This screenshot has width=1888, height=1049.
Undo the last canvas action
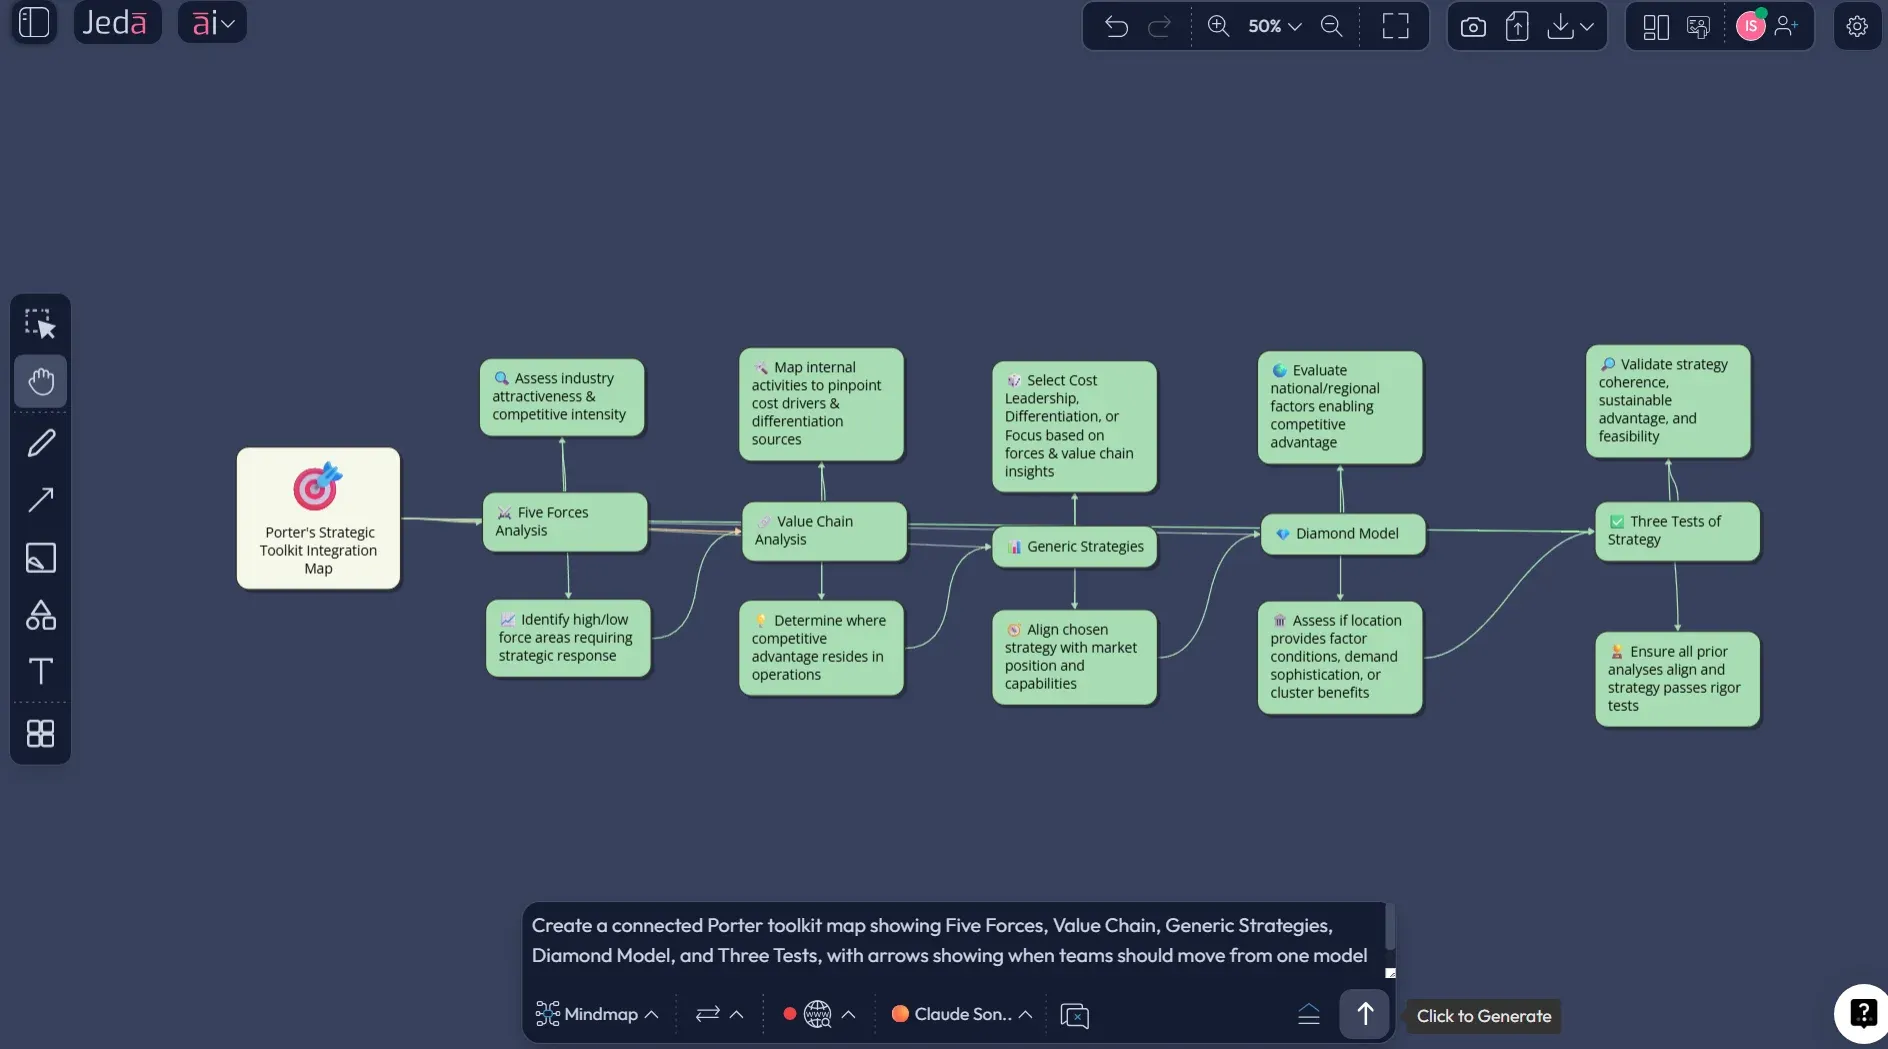[1116, 27]
